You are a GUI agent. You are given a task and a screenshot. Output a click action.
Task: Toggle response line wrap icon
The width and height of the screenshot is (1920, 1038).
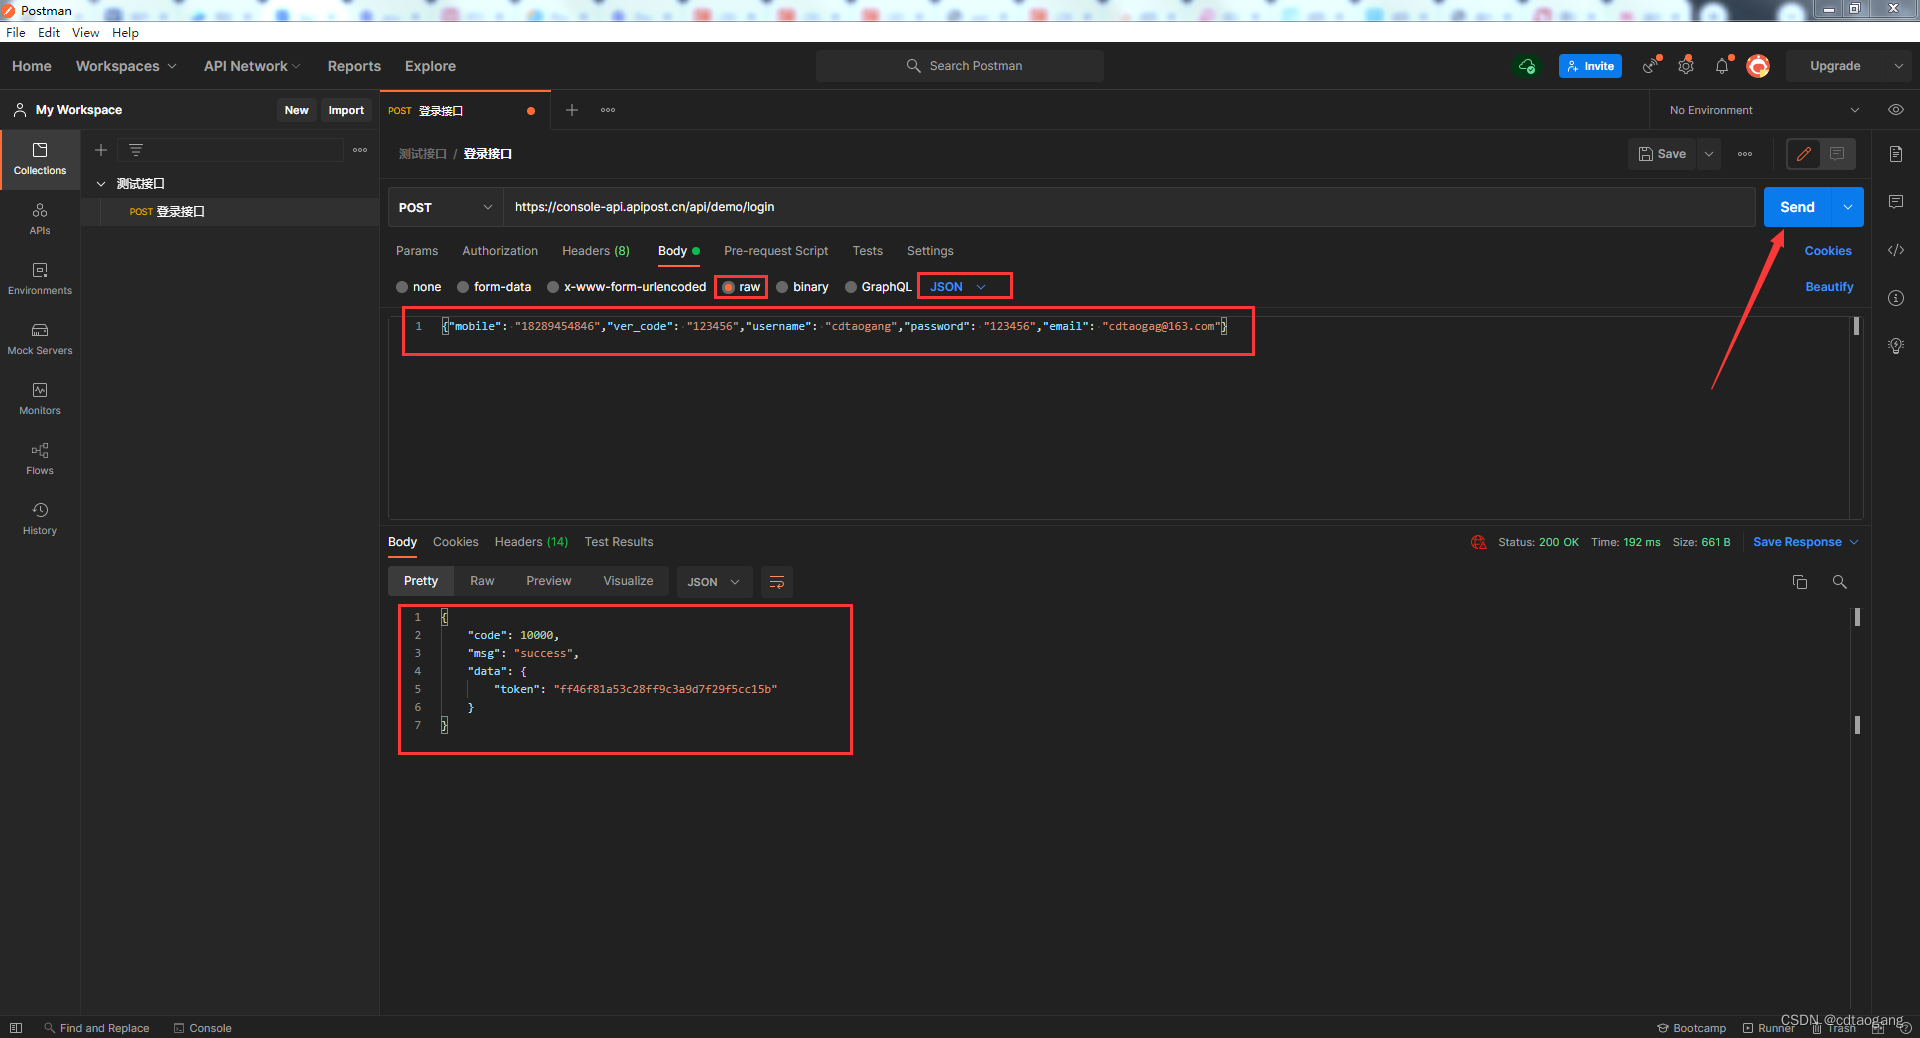coord(777,582)
